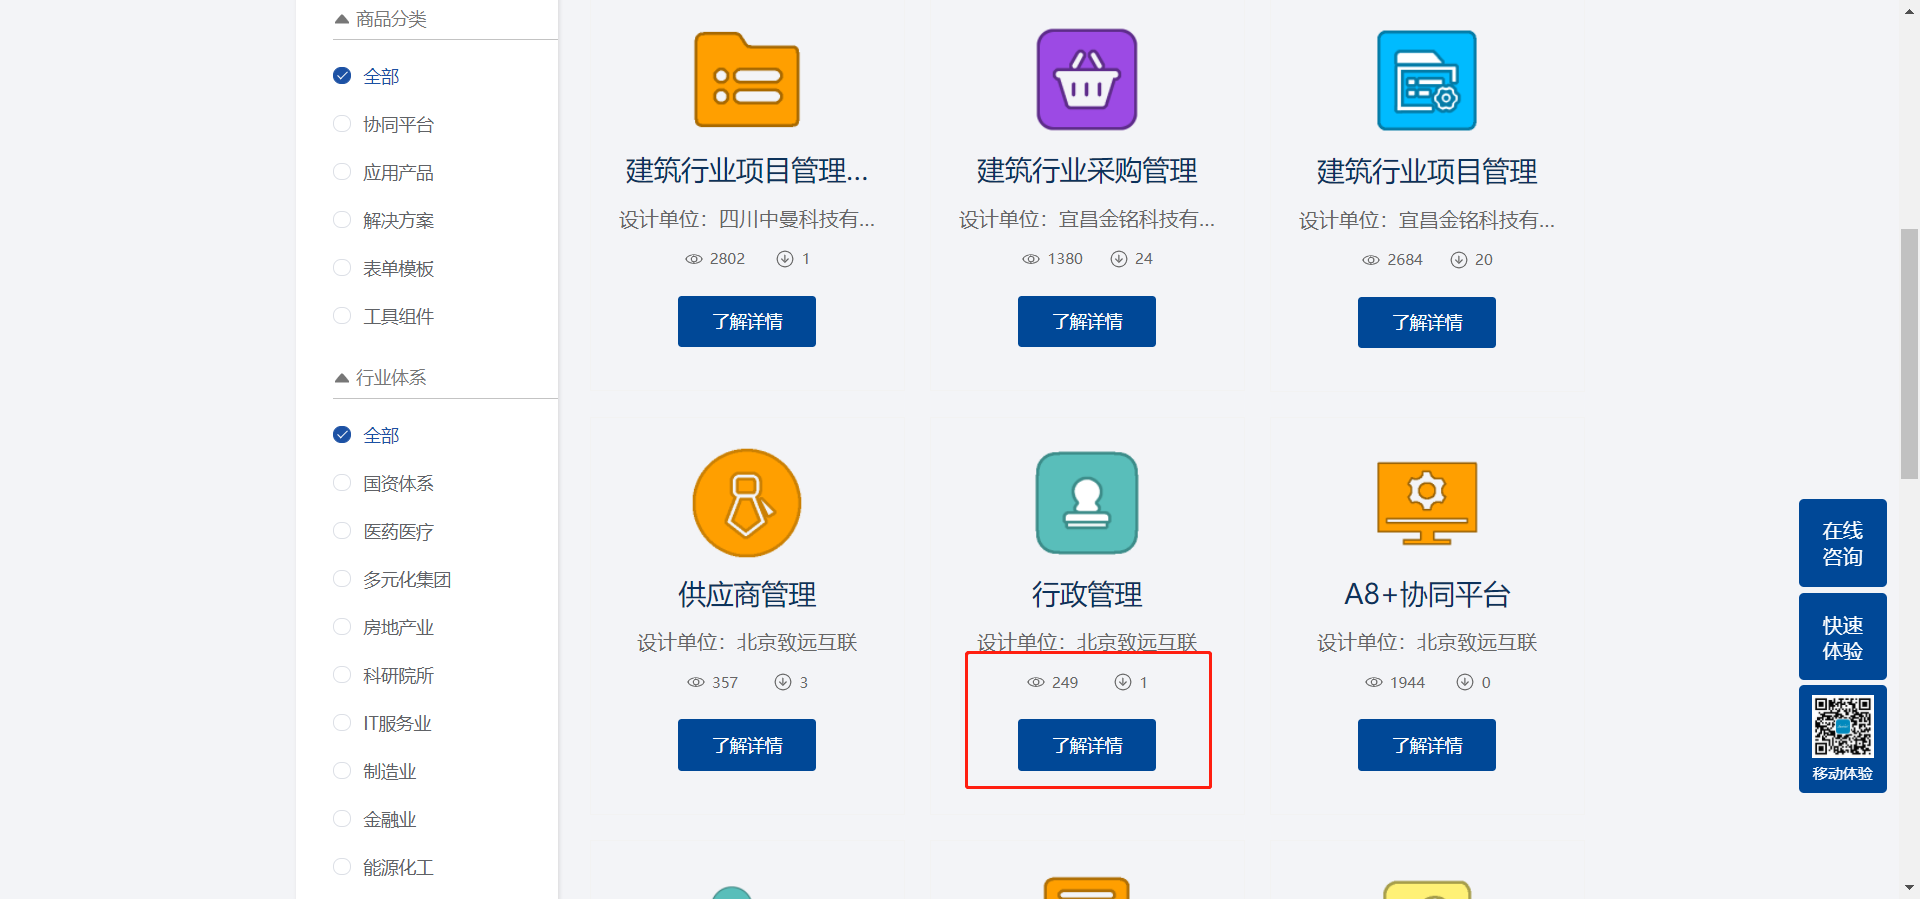Click the eye views icon next to 357
The width and height of the screenshot is (1920, 899).
coord(696,682)
